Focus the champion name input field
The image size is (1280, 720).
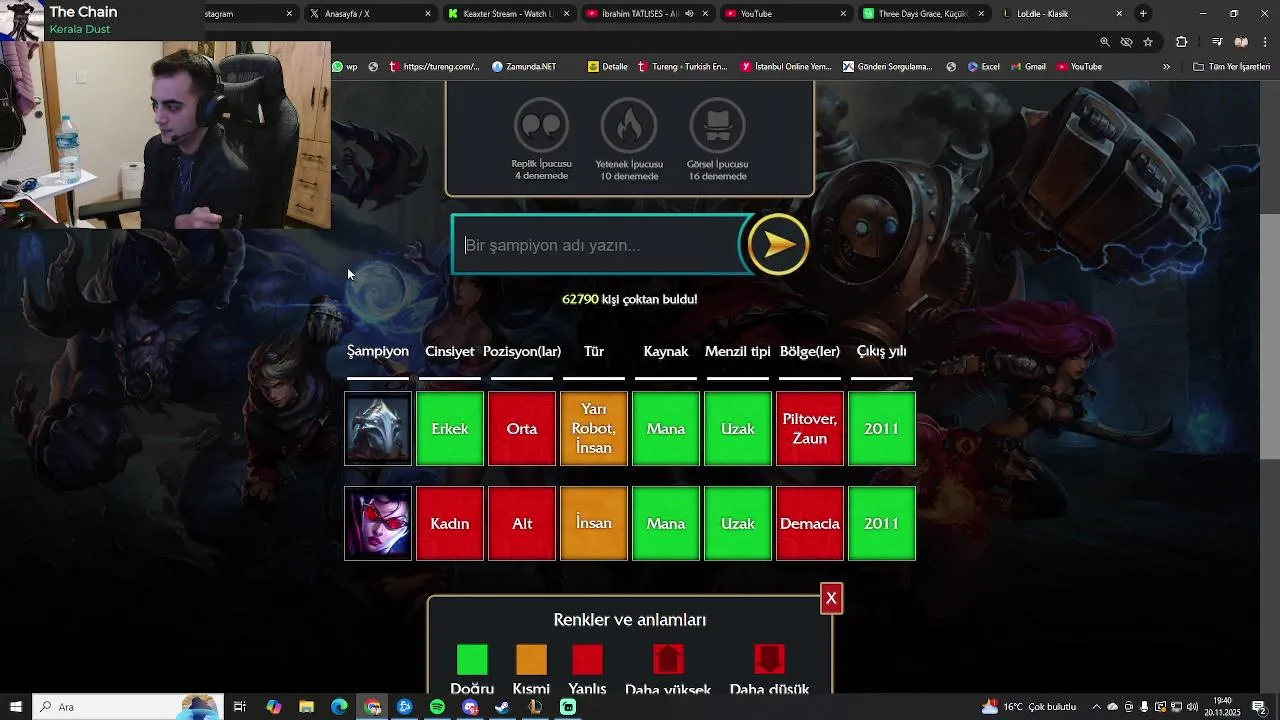point(598,245)
